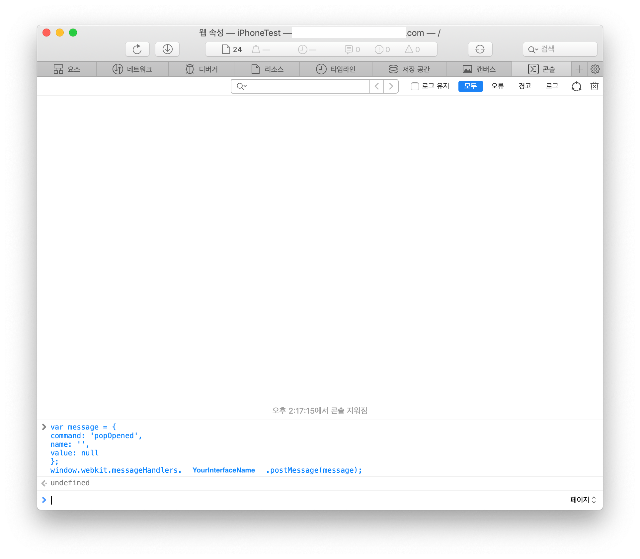
Task: Click the 'var message = {' code line
Action: [83, 427]
